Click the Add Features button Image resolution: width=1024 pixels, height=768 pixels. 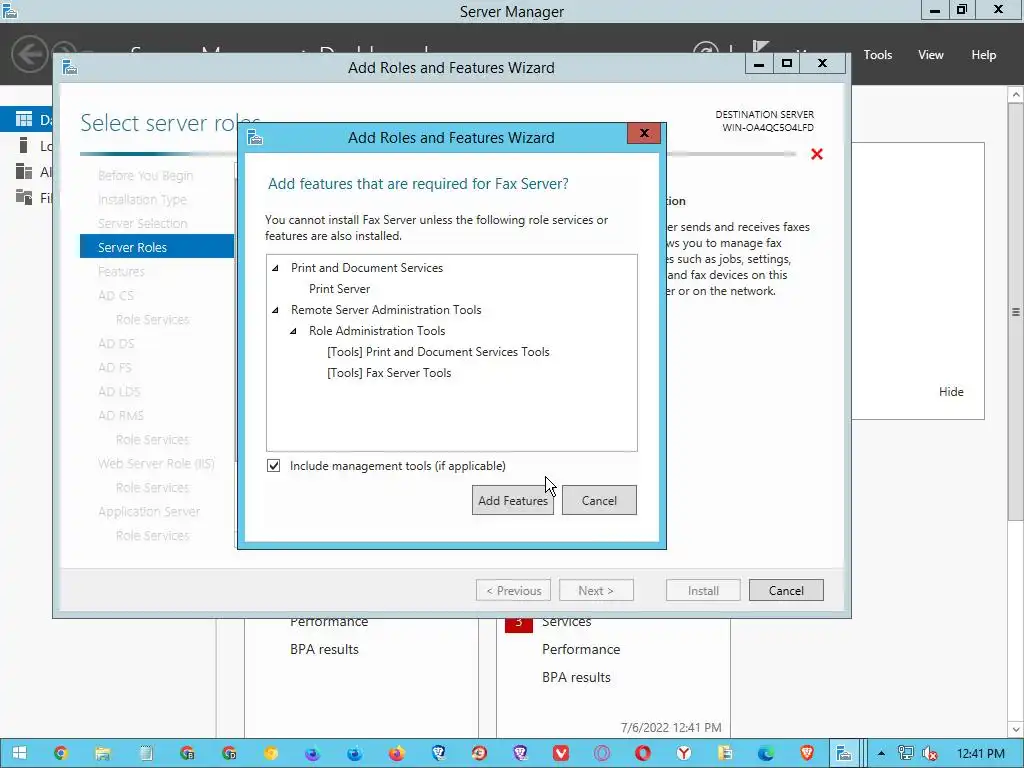click(513, 500)
